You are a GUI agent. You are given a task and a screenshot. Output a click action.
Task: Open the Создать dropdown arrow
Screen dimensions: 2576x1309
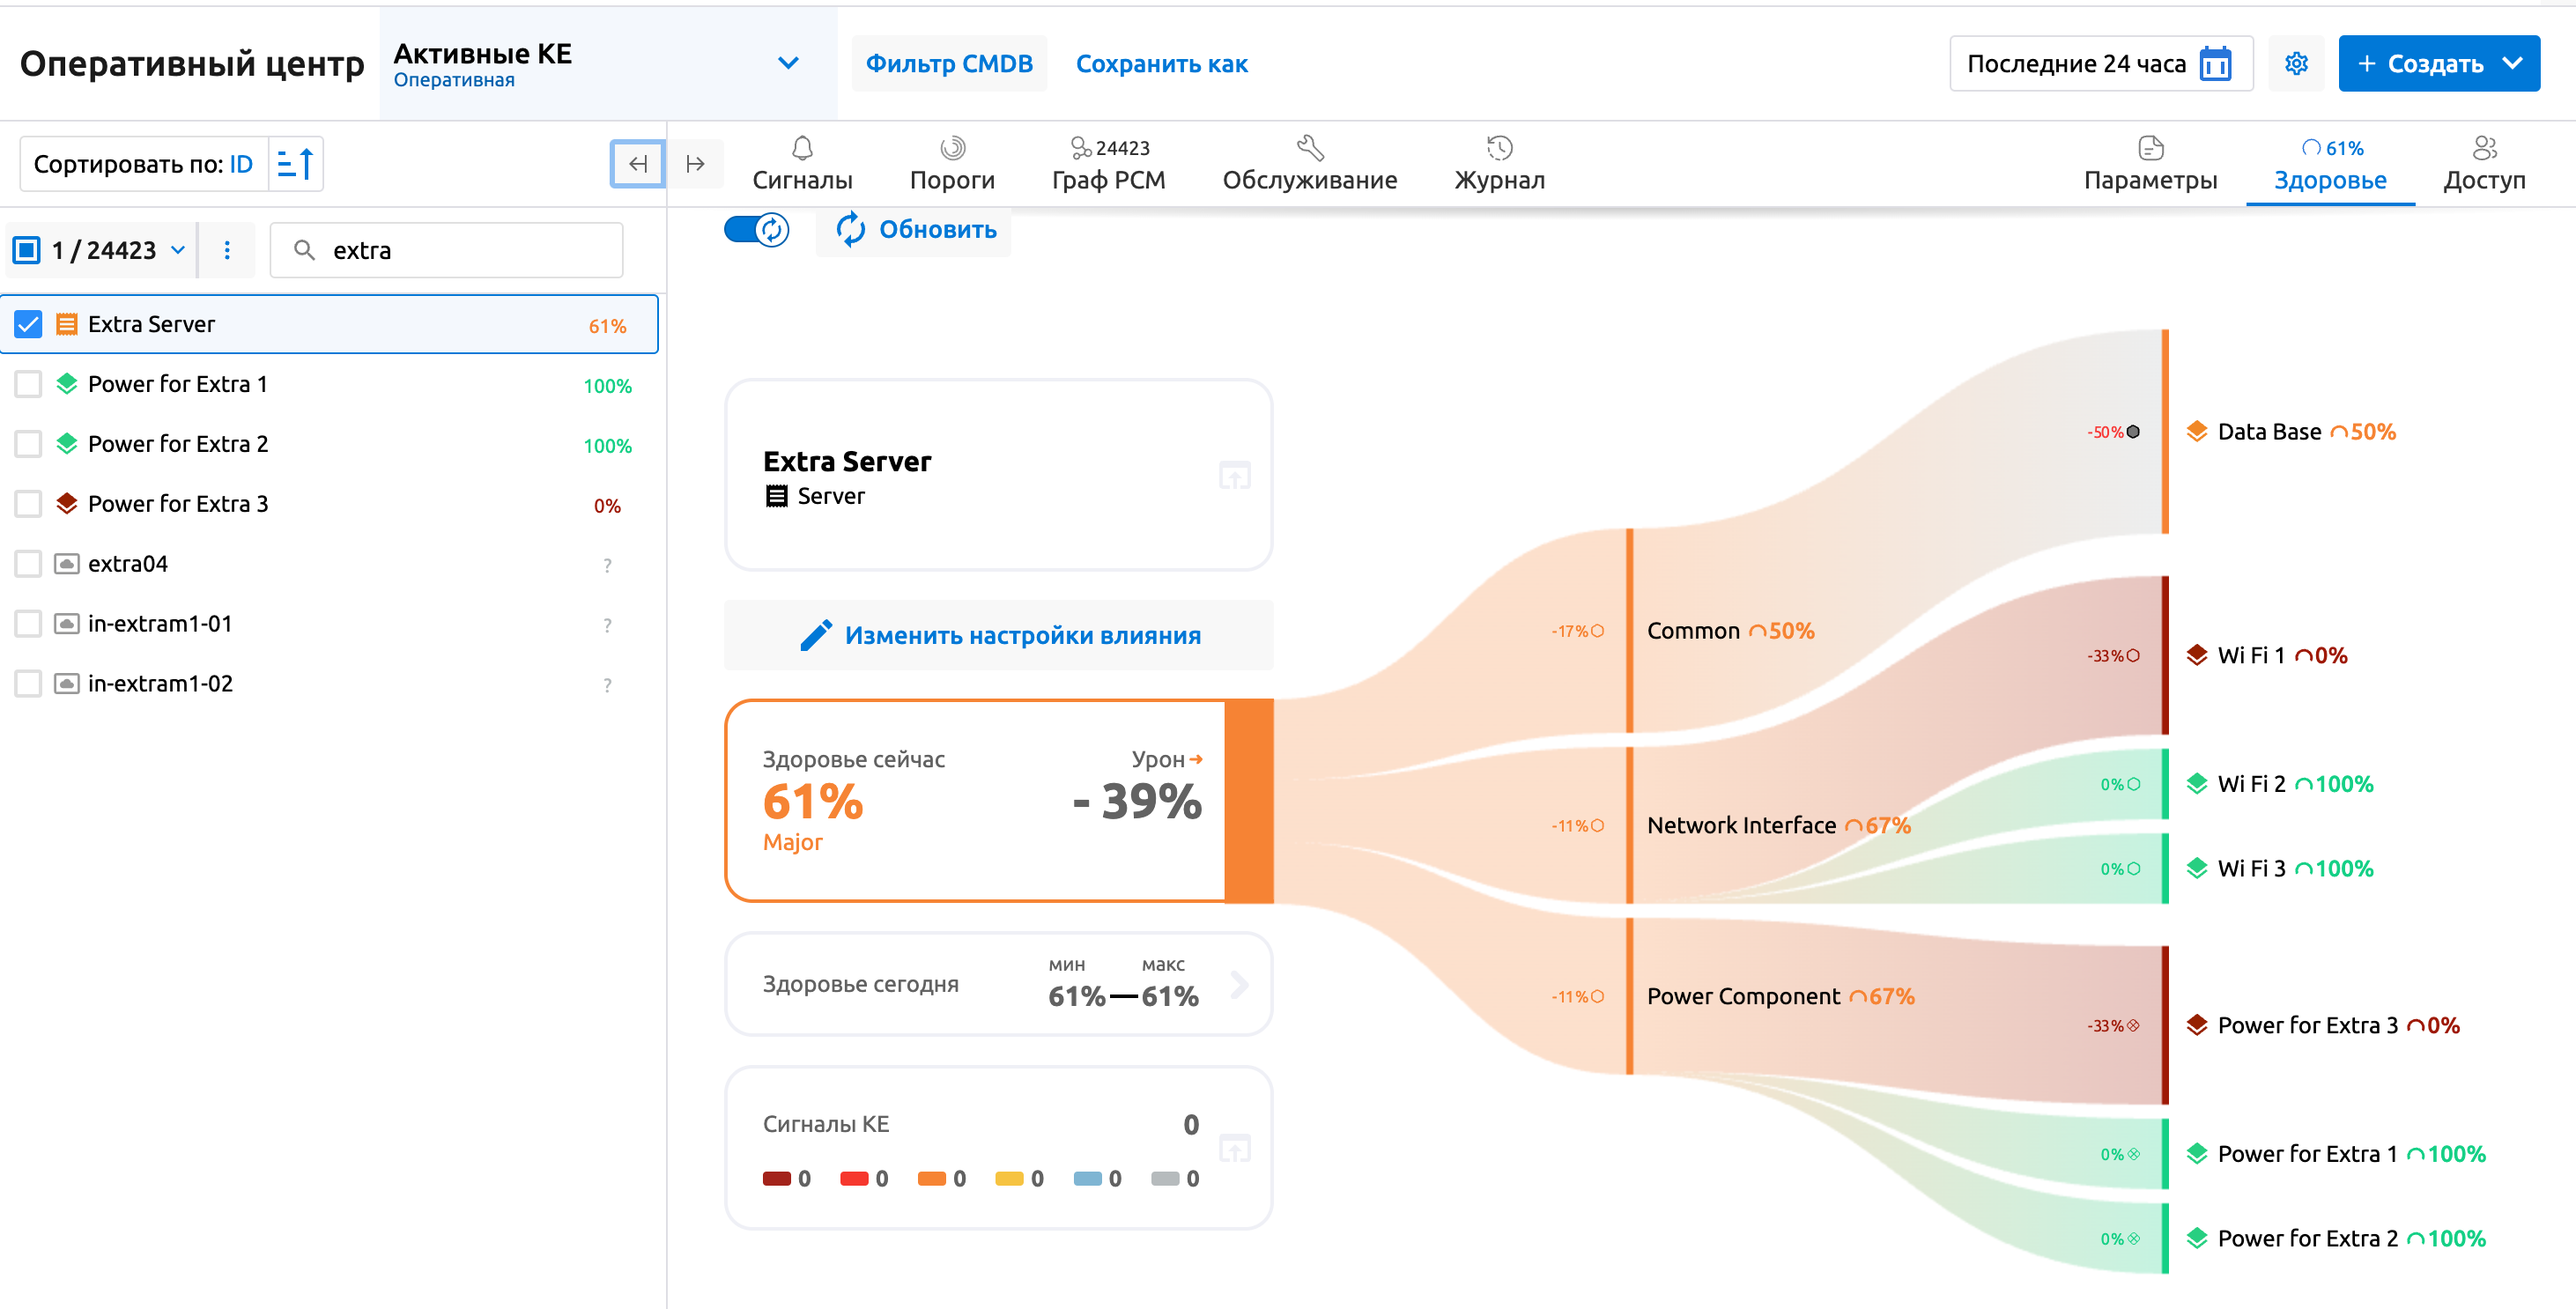[x=2512, y=64]
